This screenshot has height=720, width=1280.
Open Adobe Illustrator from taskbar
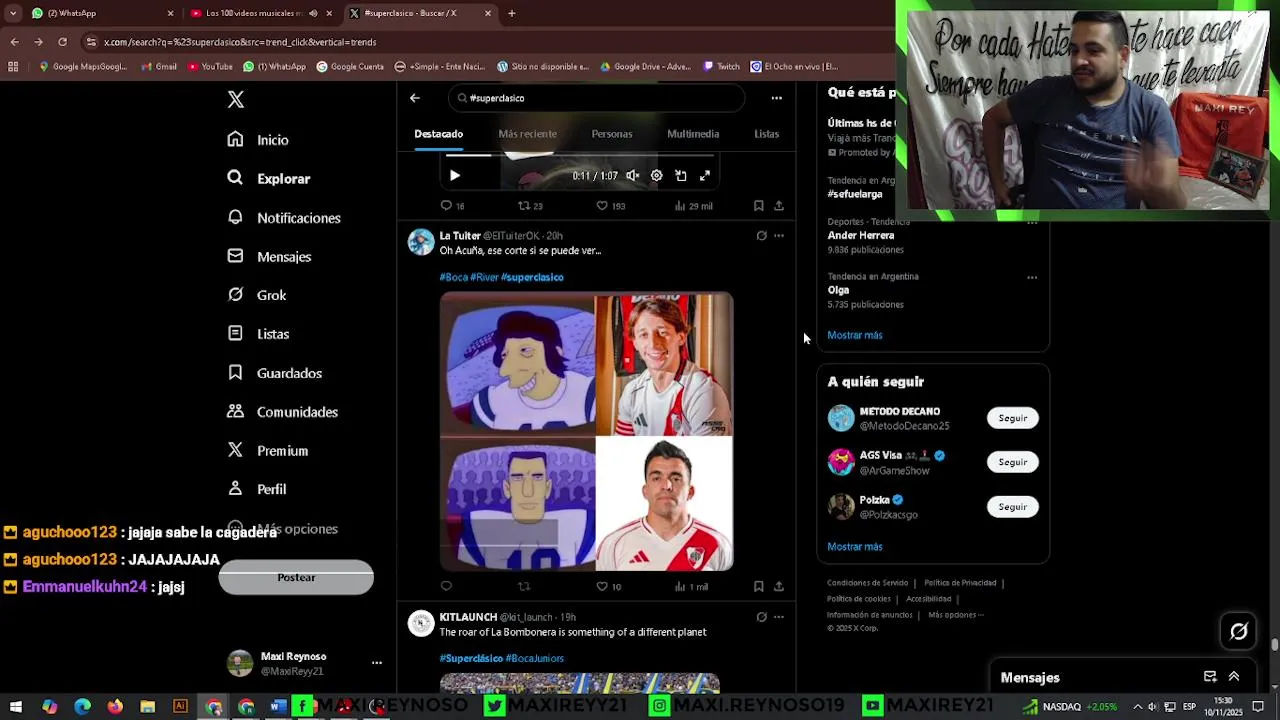tap(180, 707)
